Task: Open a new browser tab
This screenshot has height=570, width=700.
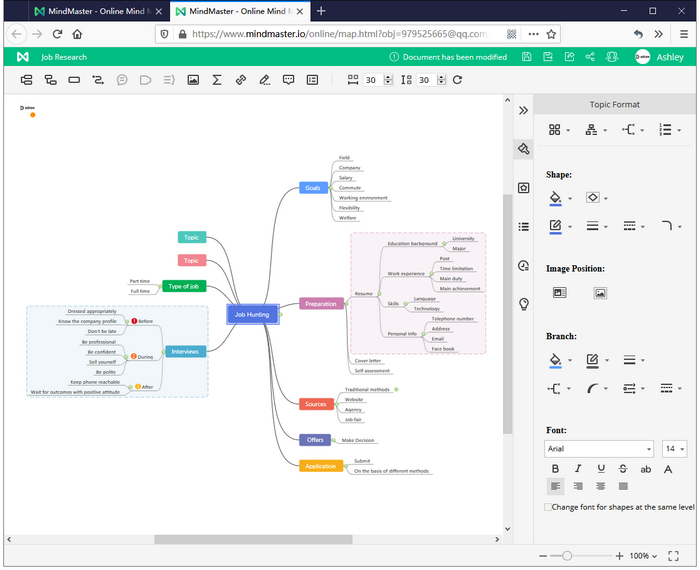Action: tap(321, 11)
